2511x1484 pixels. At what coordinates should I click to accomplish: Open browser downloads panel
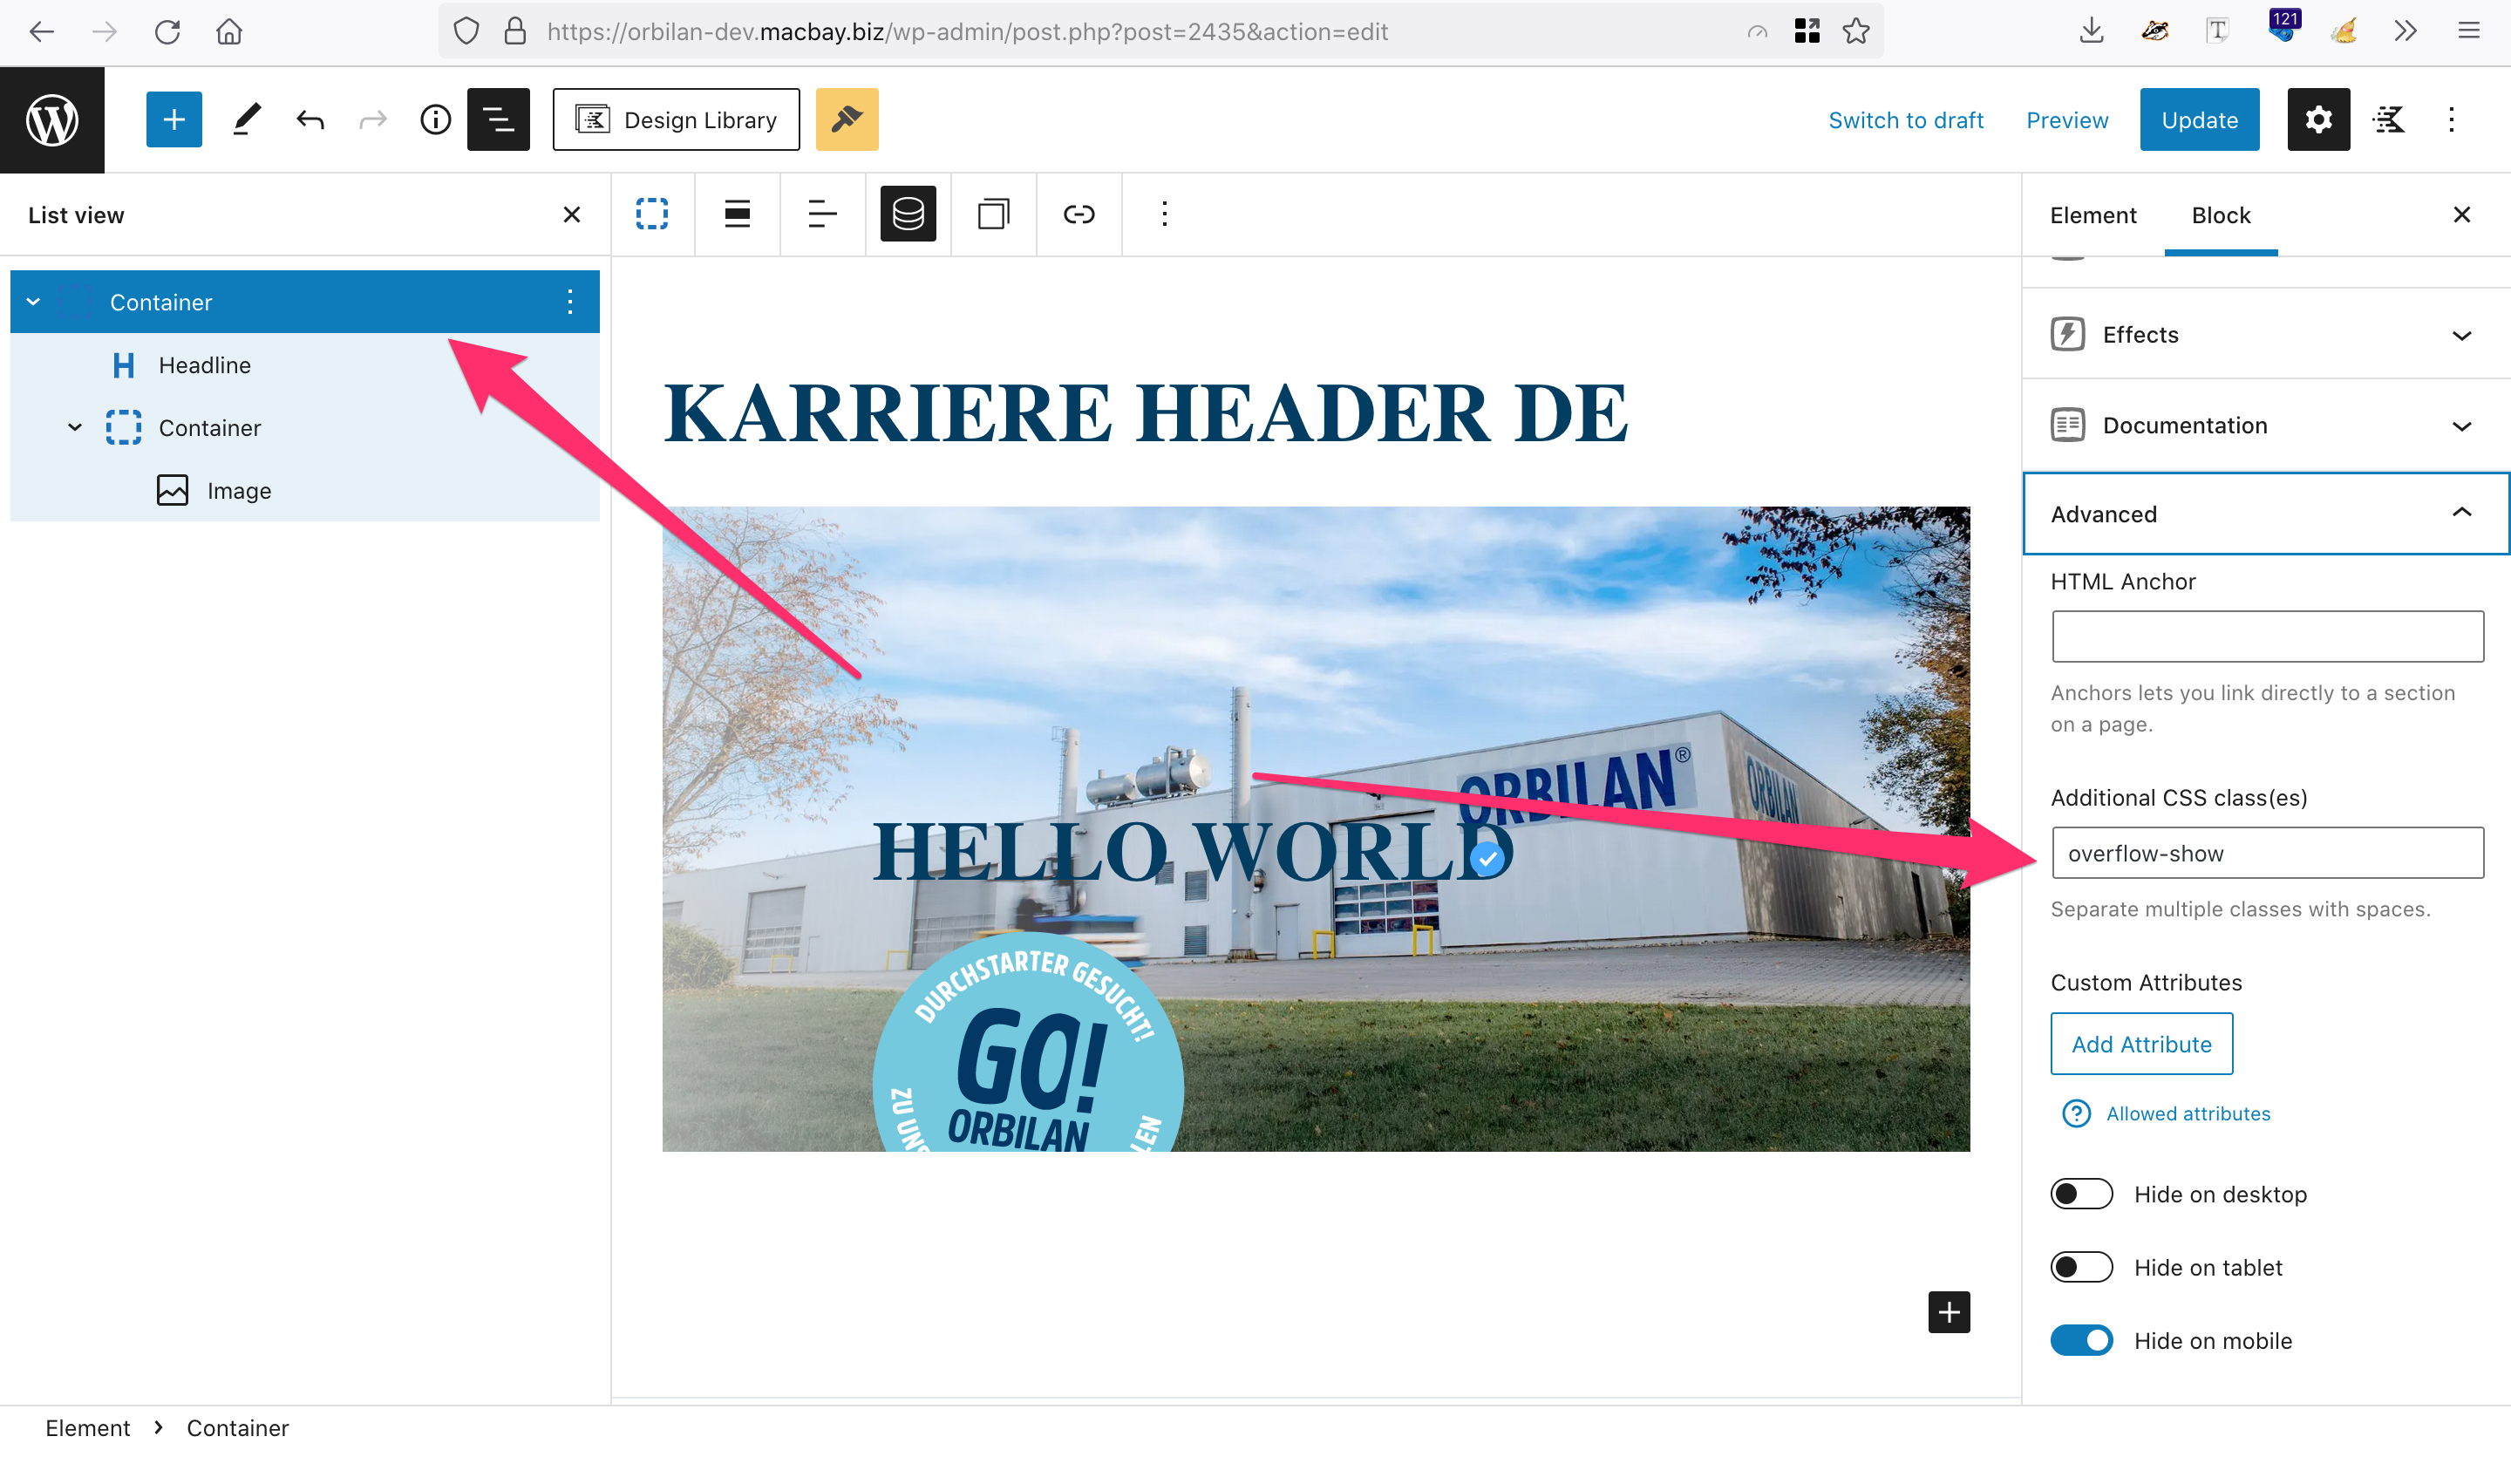click(x=2091, y=32)
